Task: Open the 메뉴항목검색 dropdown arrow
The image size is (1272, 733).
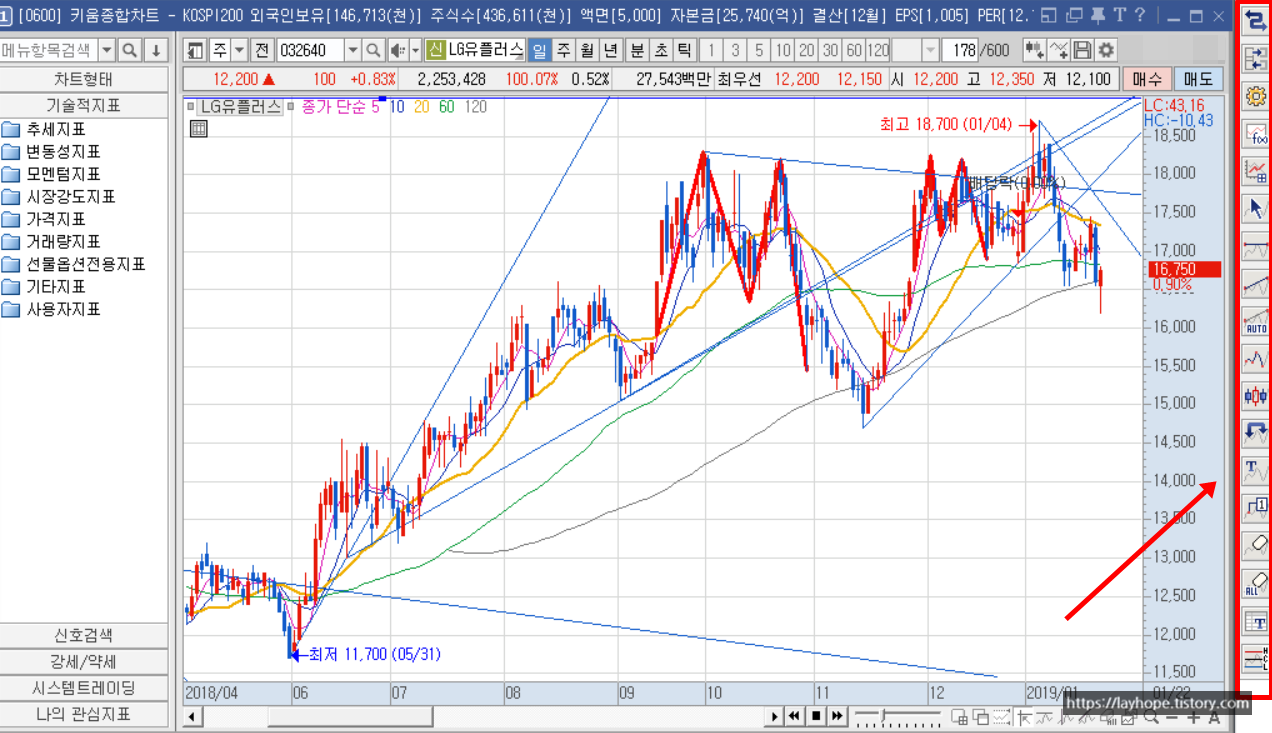Action: (107, 51)
